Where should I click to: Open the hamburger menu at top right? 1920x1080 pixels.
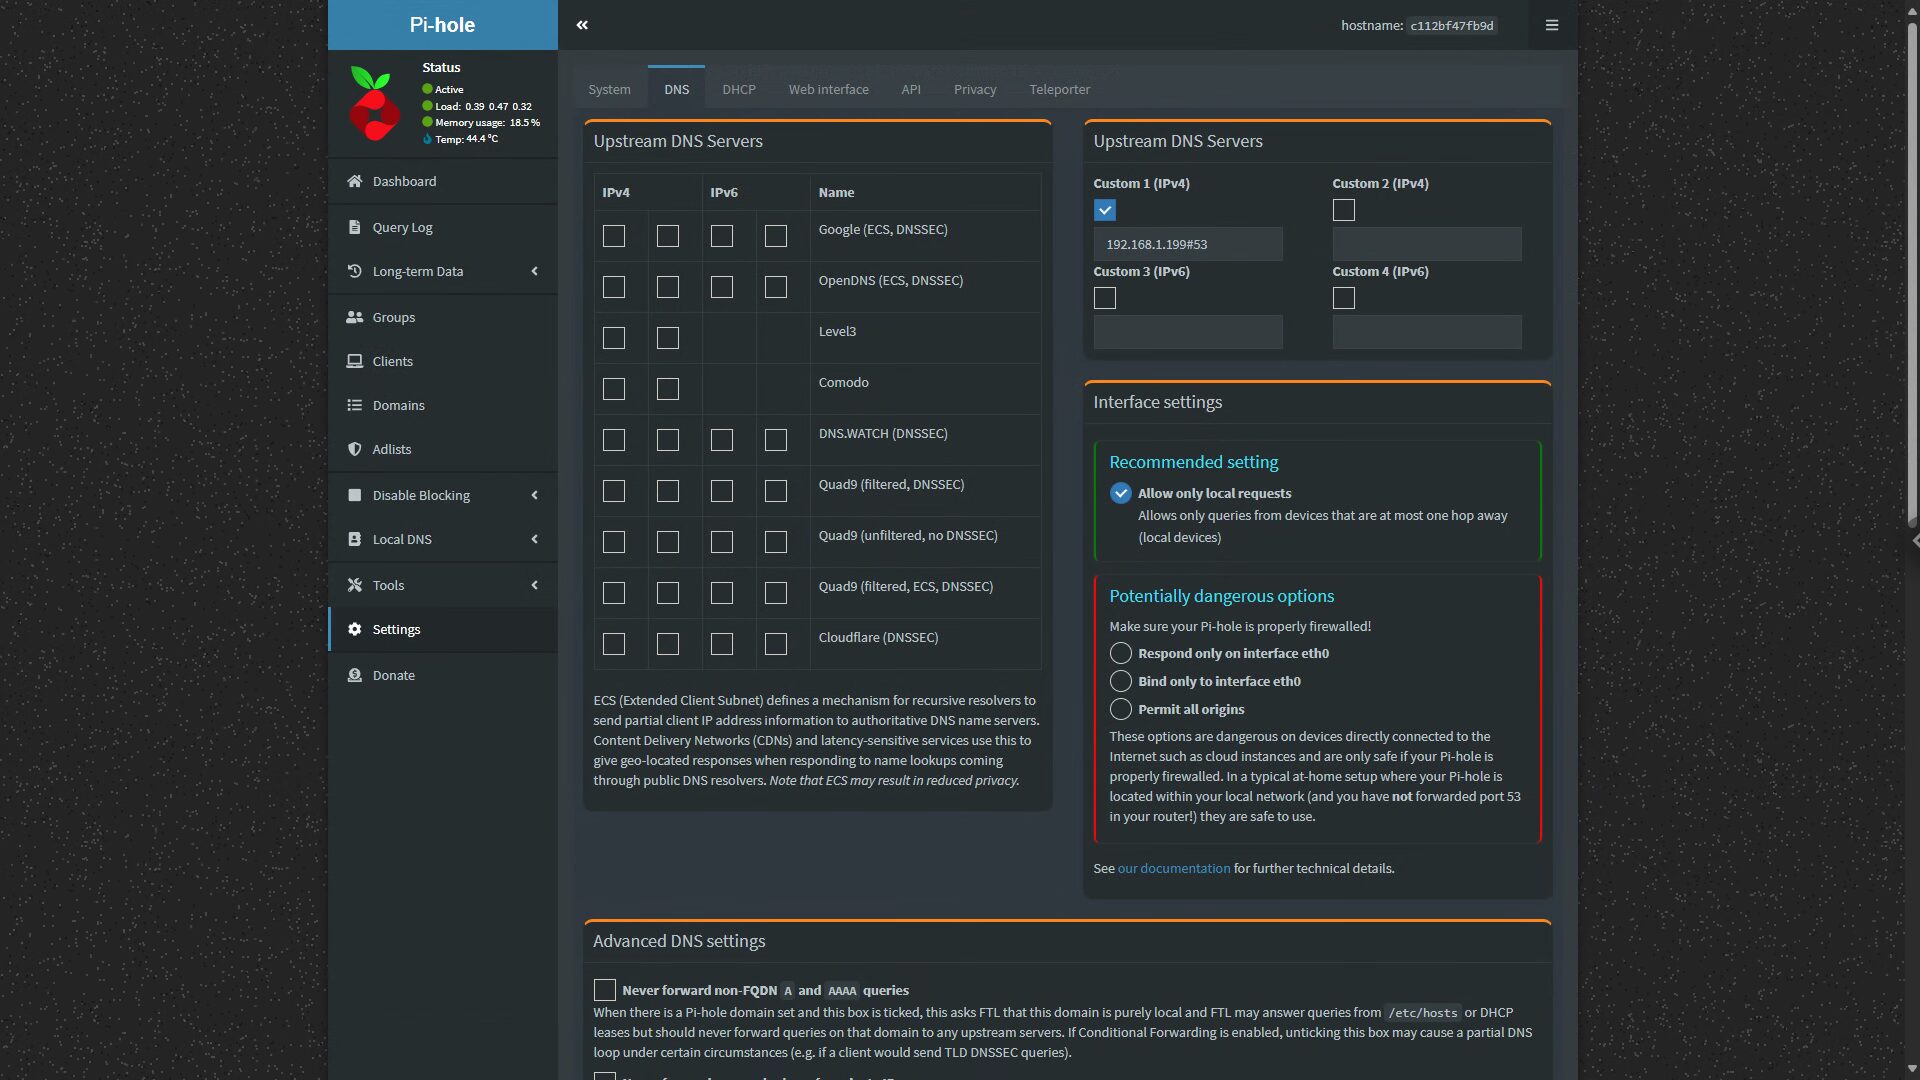[1552, 25]
